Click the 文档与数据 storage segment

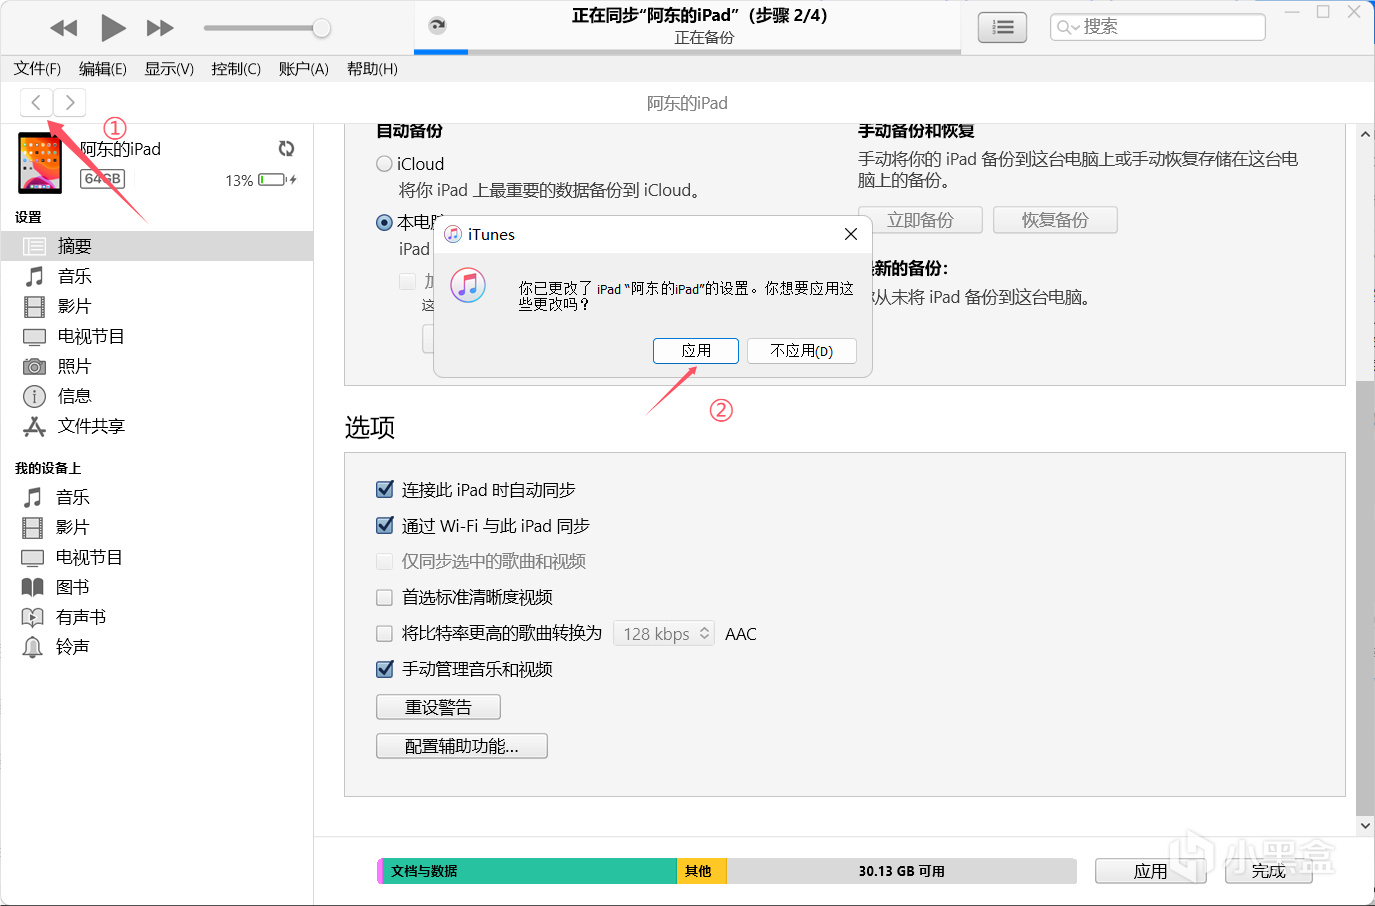tap(530, 871)
